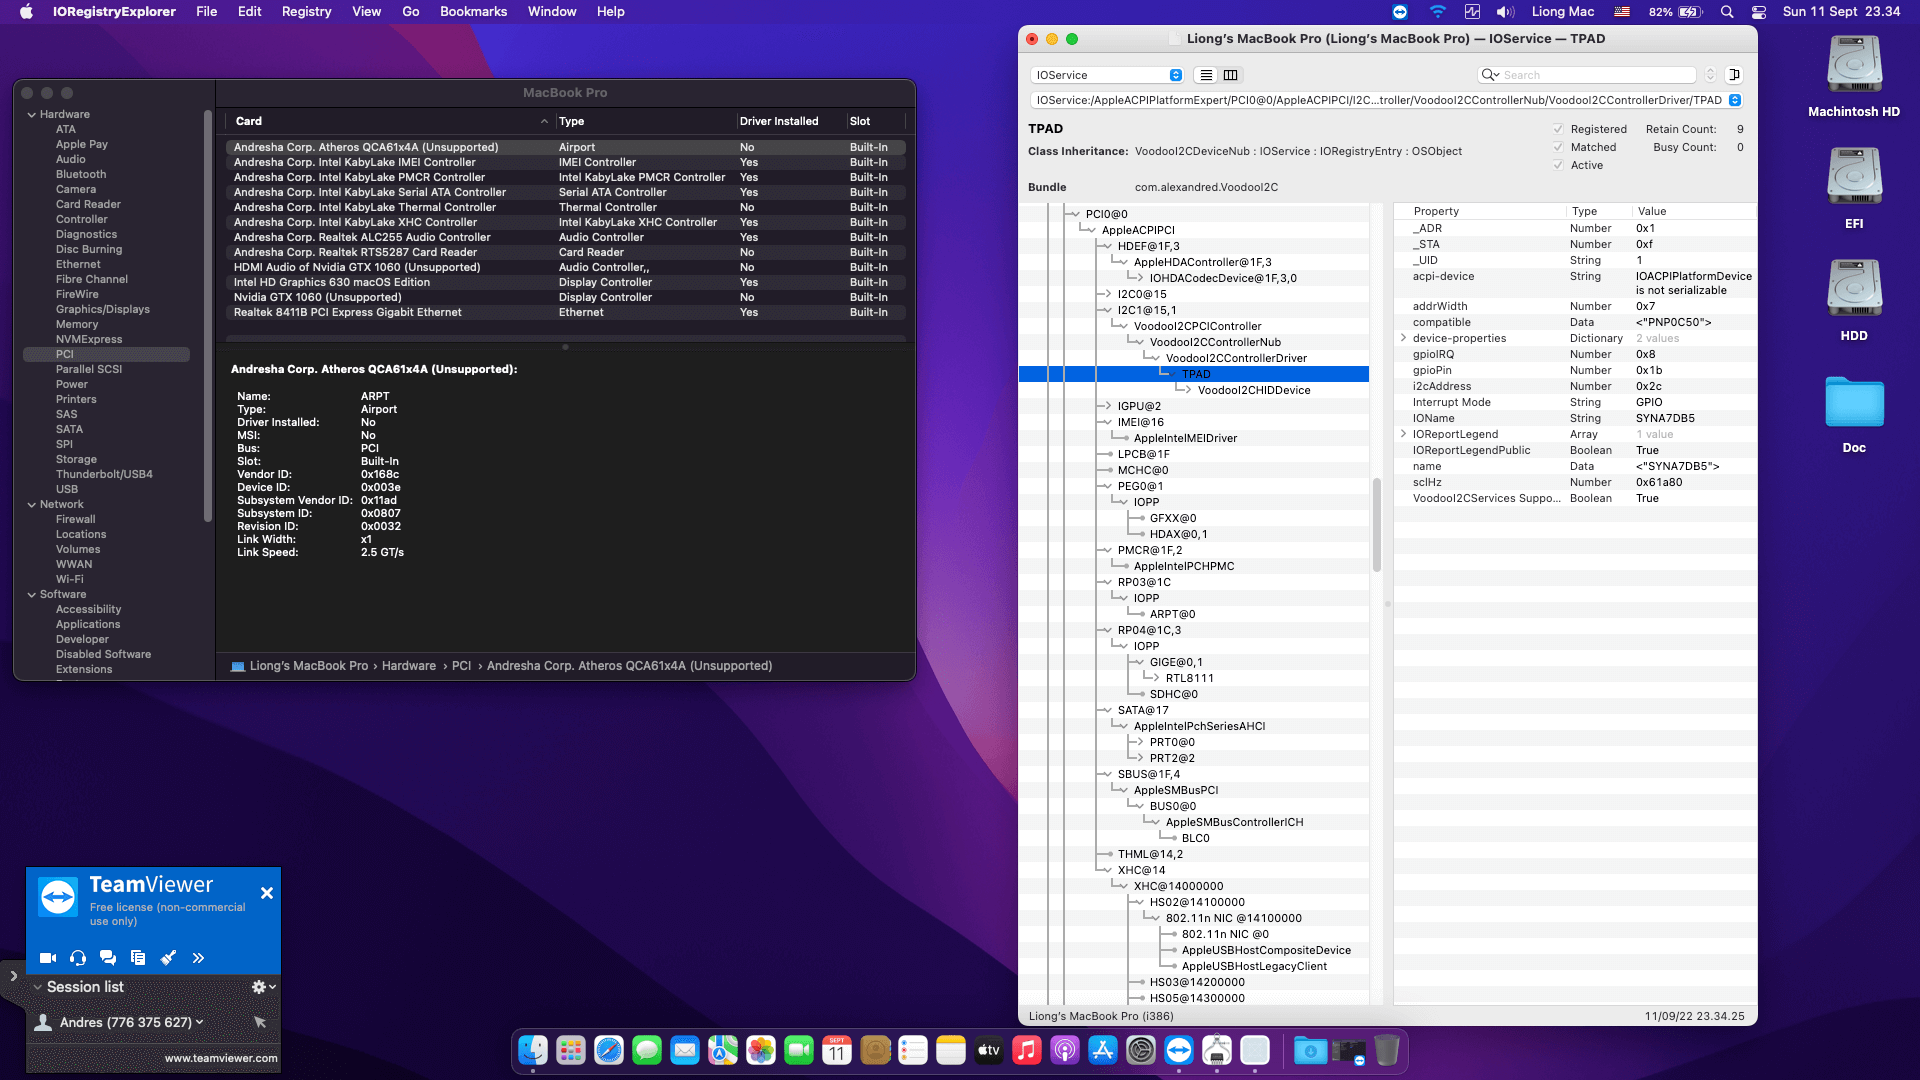Image resolution: width=1920 pixels, height=1080 pixels.
Task: Open the View menu
Action: point(366,12)
